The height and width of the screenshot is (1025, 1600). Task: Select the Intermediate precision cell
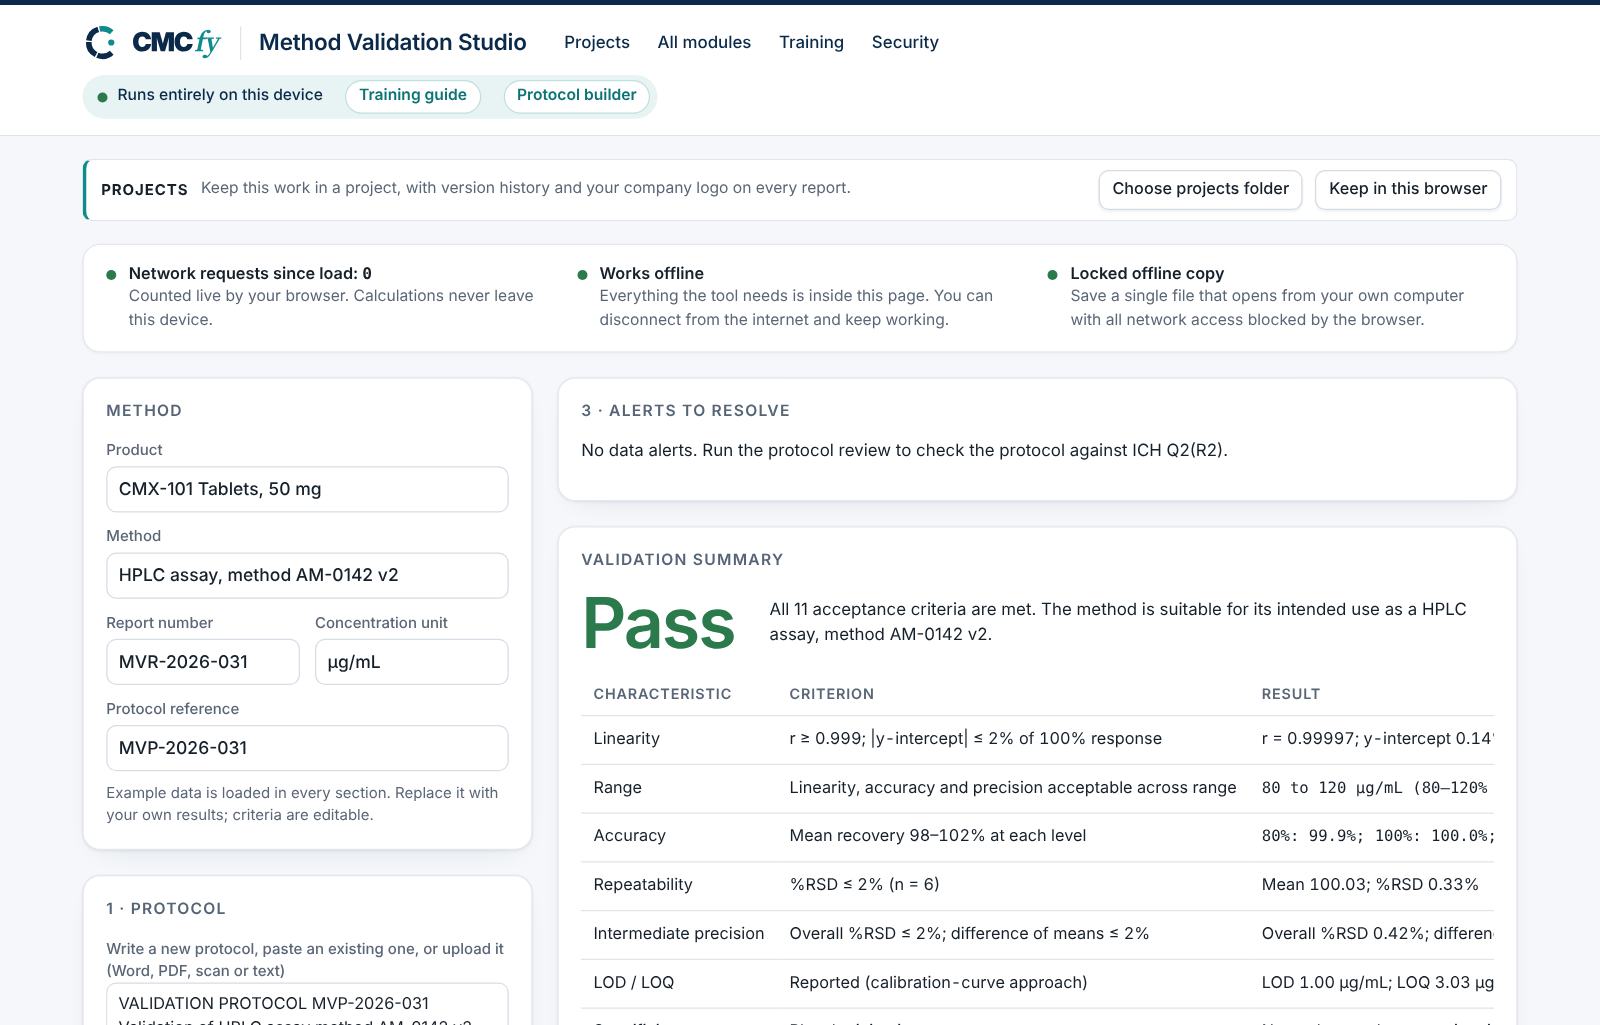pos(678,934)
